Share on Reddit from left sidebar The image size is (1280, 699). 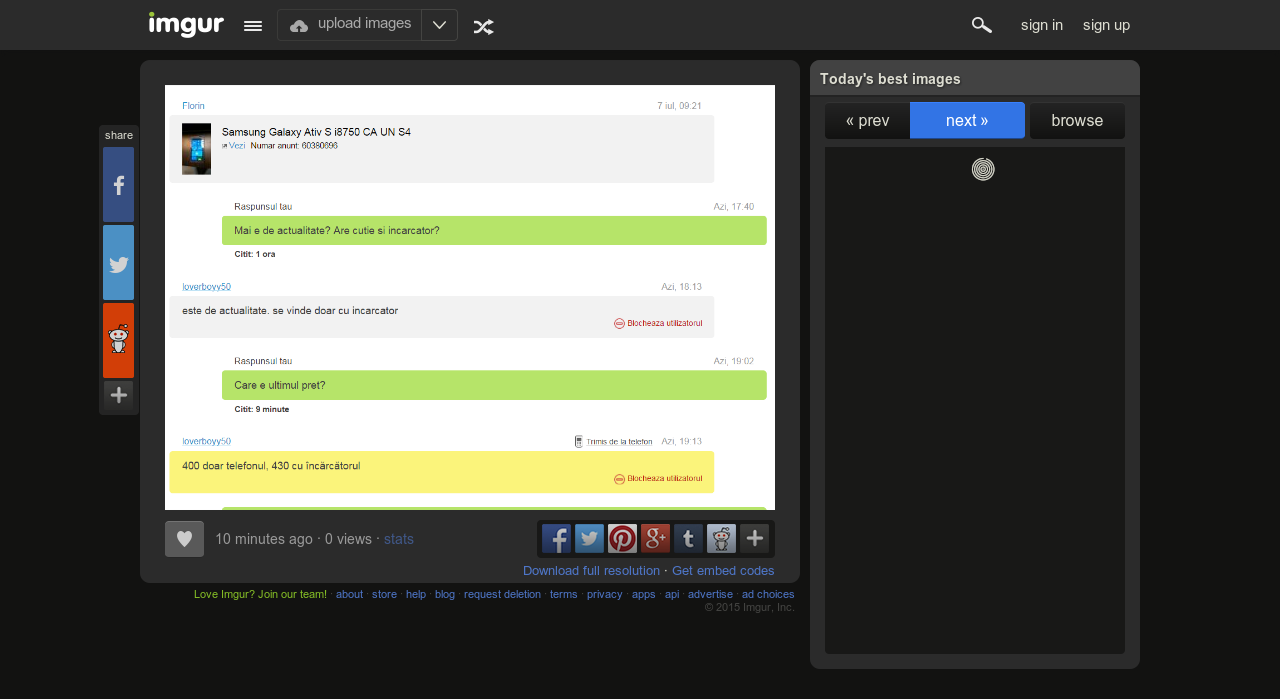point(118,341)
